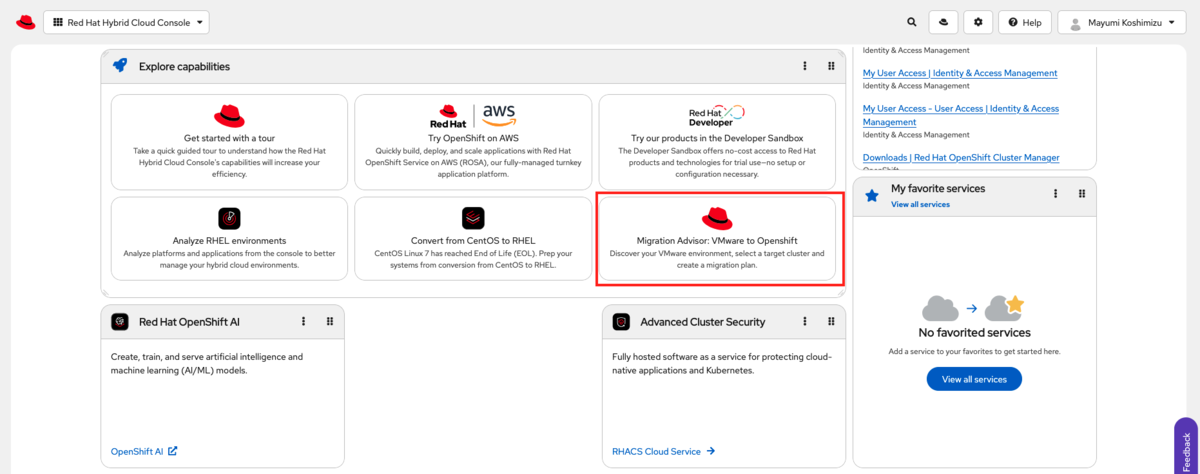Open Explore capabilities kebab menu
This screenshot has height=474, width=1200.
[x=805, y=66]
